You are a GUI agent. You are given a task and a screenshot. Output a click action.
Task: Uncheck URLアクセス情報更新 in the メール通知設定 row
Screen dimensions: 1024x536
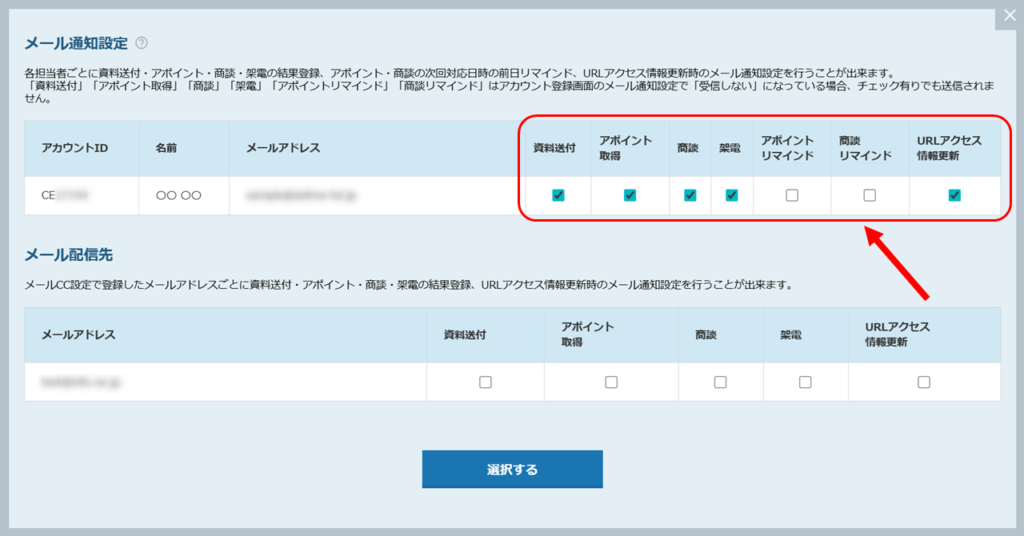pyautogui.click(x=954, y=195)
